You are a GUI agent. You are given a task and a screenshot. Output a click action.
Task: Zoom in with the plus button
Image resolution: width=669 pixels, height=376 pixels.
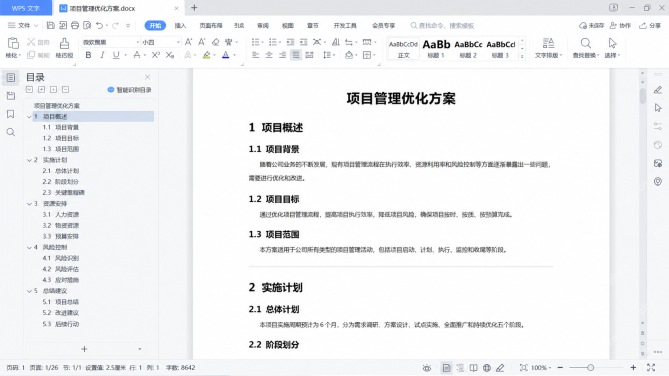tap(634, 367)
